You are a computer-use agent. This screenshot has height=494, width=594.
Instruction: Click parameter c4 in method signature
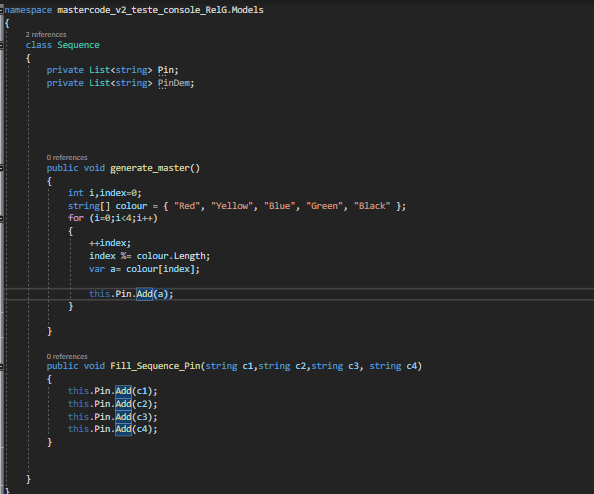[x=411, y=366]
